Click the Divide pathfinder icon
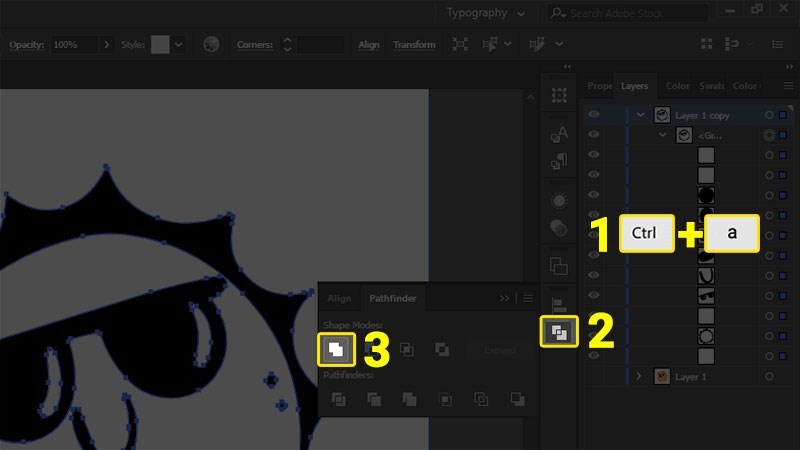The image size is (800, 450). coord(338,399)
